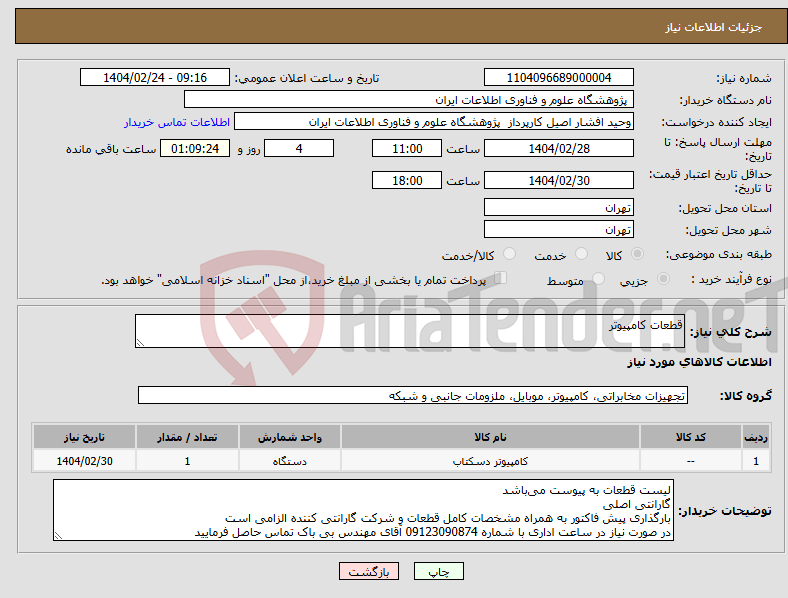The image size is (788, 598).
Task: Click the نام دستگاه خریدار field
Action: [x=409, y=99]
